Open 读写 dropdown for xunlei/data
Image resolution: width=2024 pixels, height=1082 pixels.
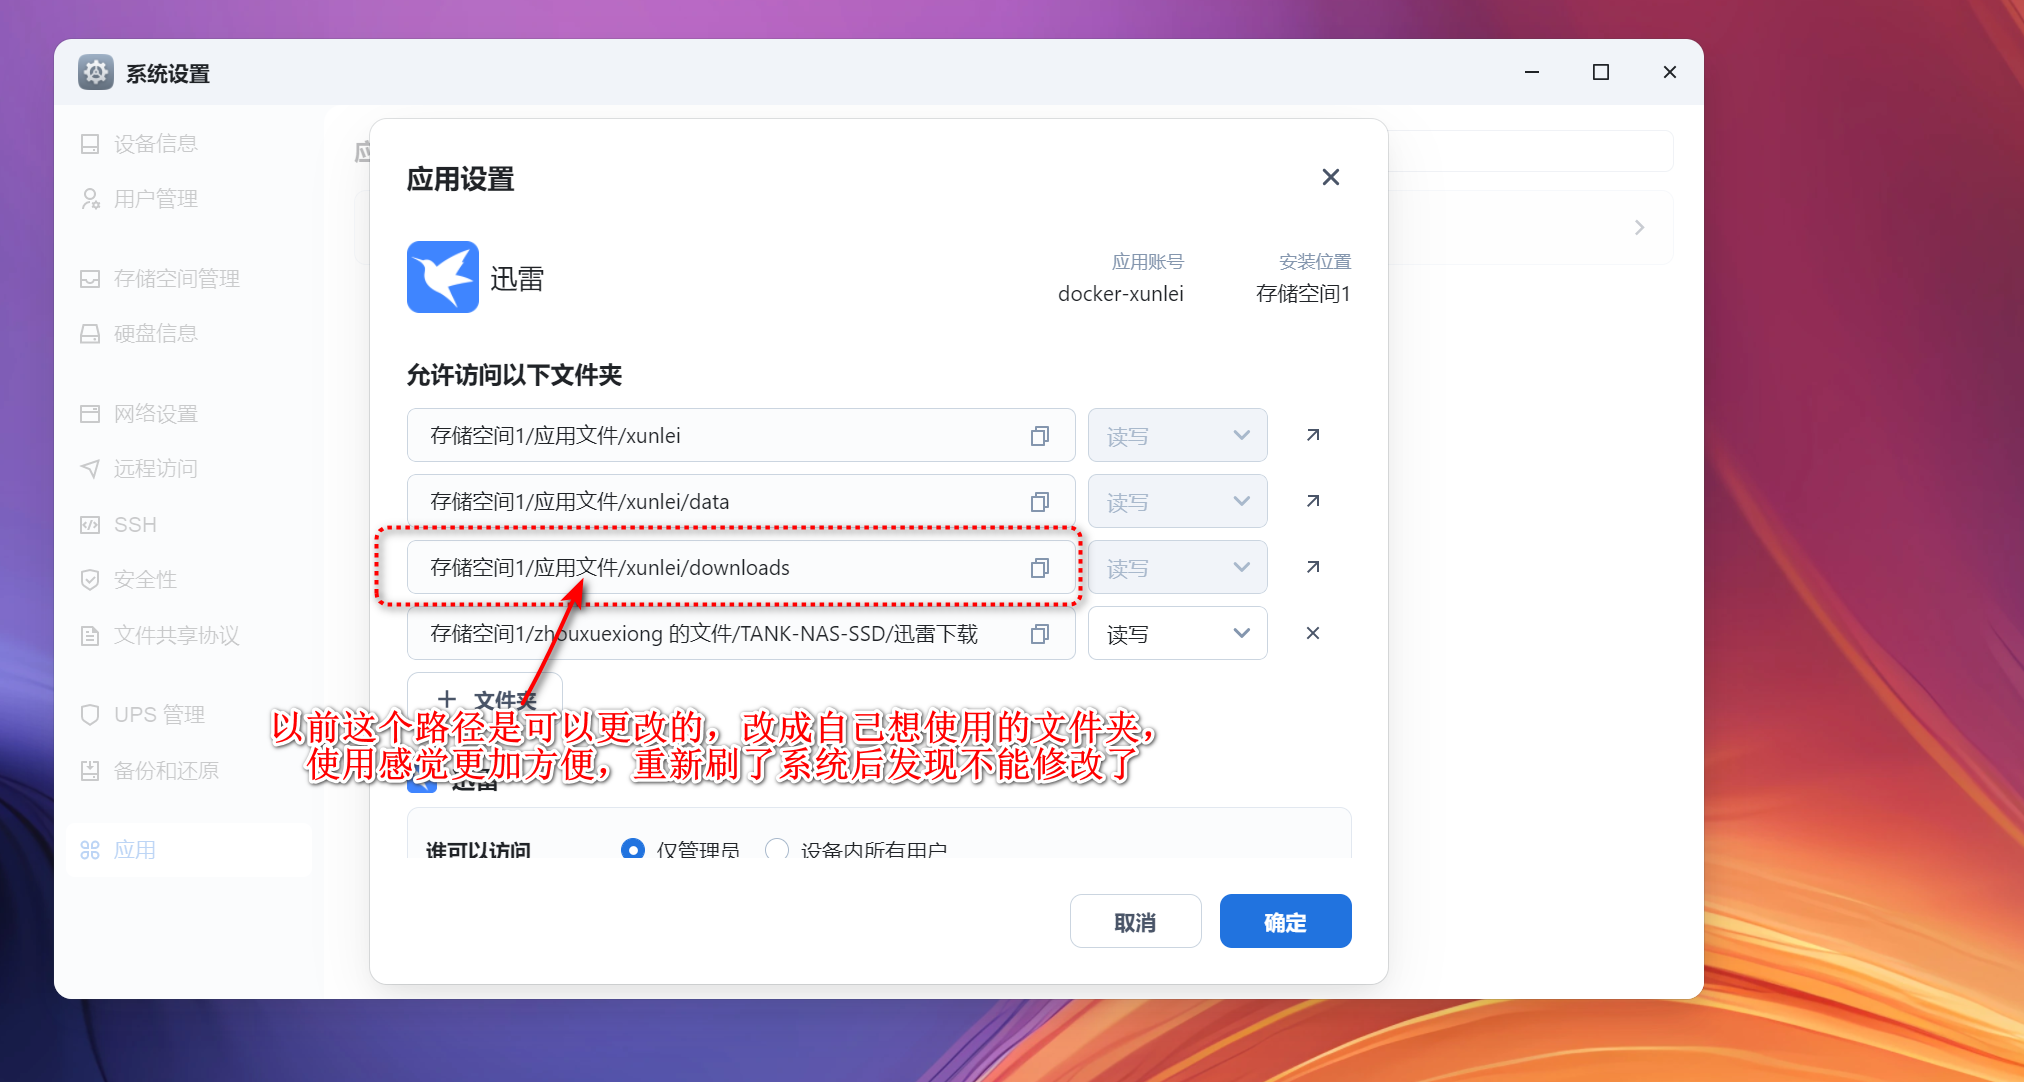click(1177, 502)
